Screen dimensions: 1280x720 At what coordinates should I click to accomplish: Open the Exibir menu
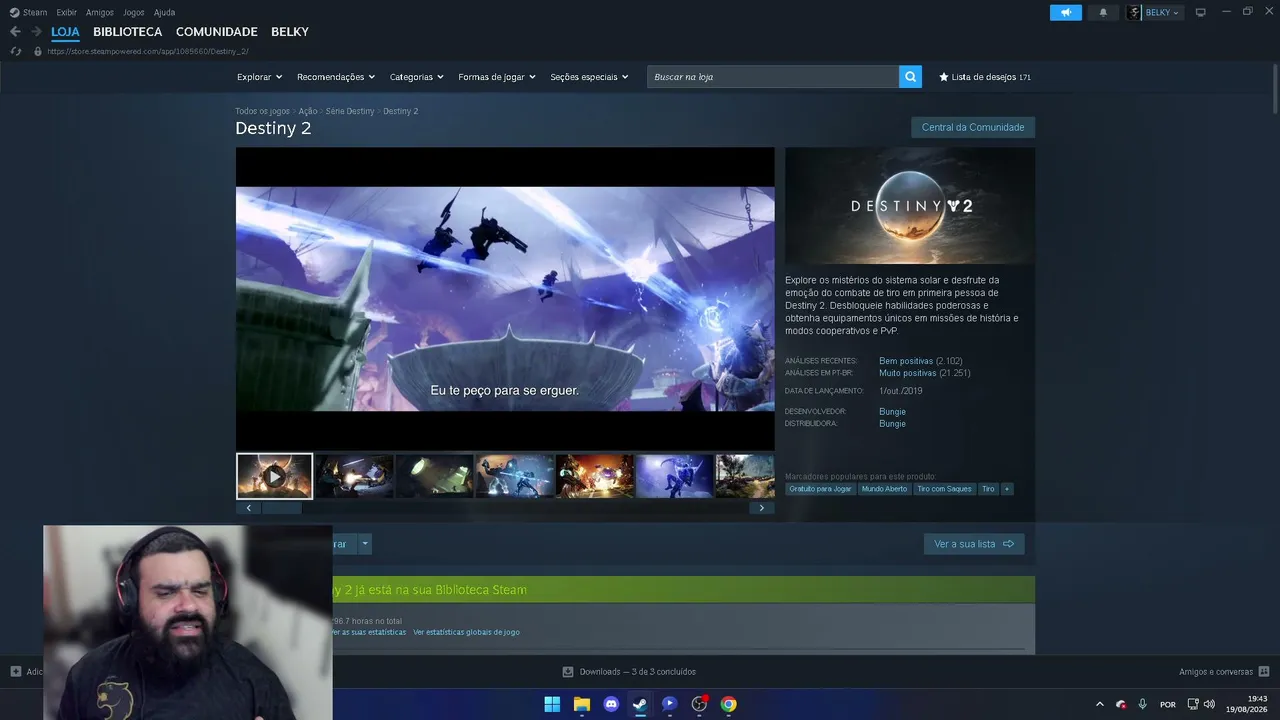click(x=66, y=12)
